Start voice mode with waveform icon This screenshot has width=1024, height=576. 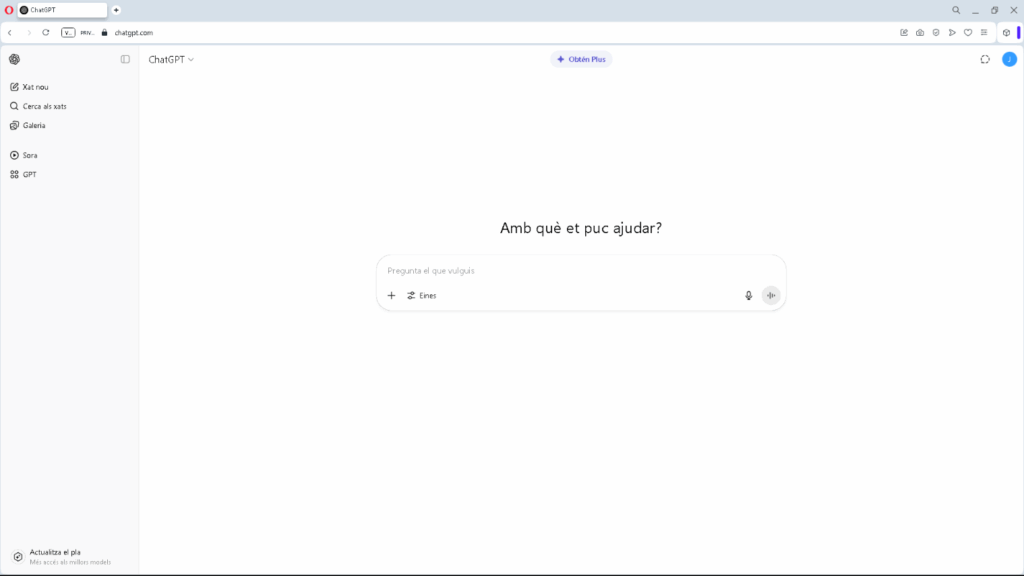[x=771, y=296]
